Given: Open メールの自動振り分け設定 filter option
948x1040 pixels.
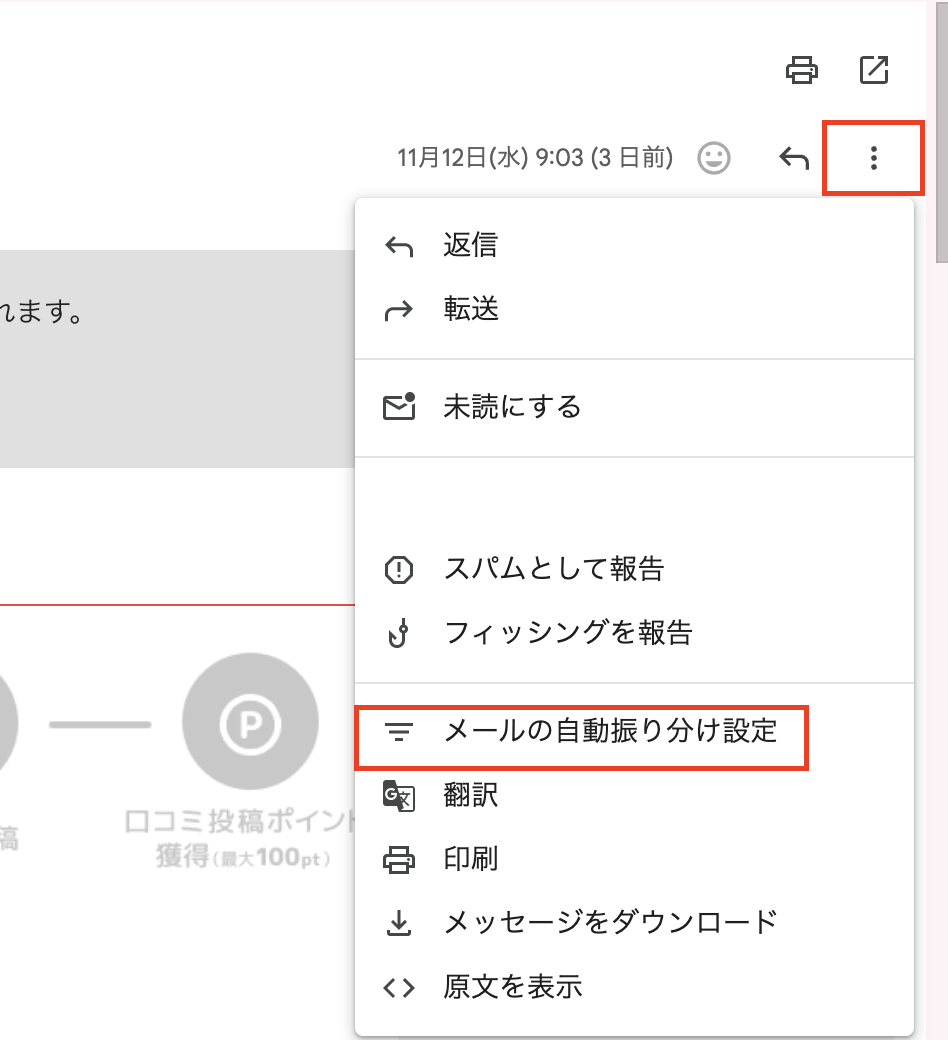Looking at the screenshot, I should pos(610,731).
